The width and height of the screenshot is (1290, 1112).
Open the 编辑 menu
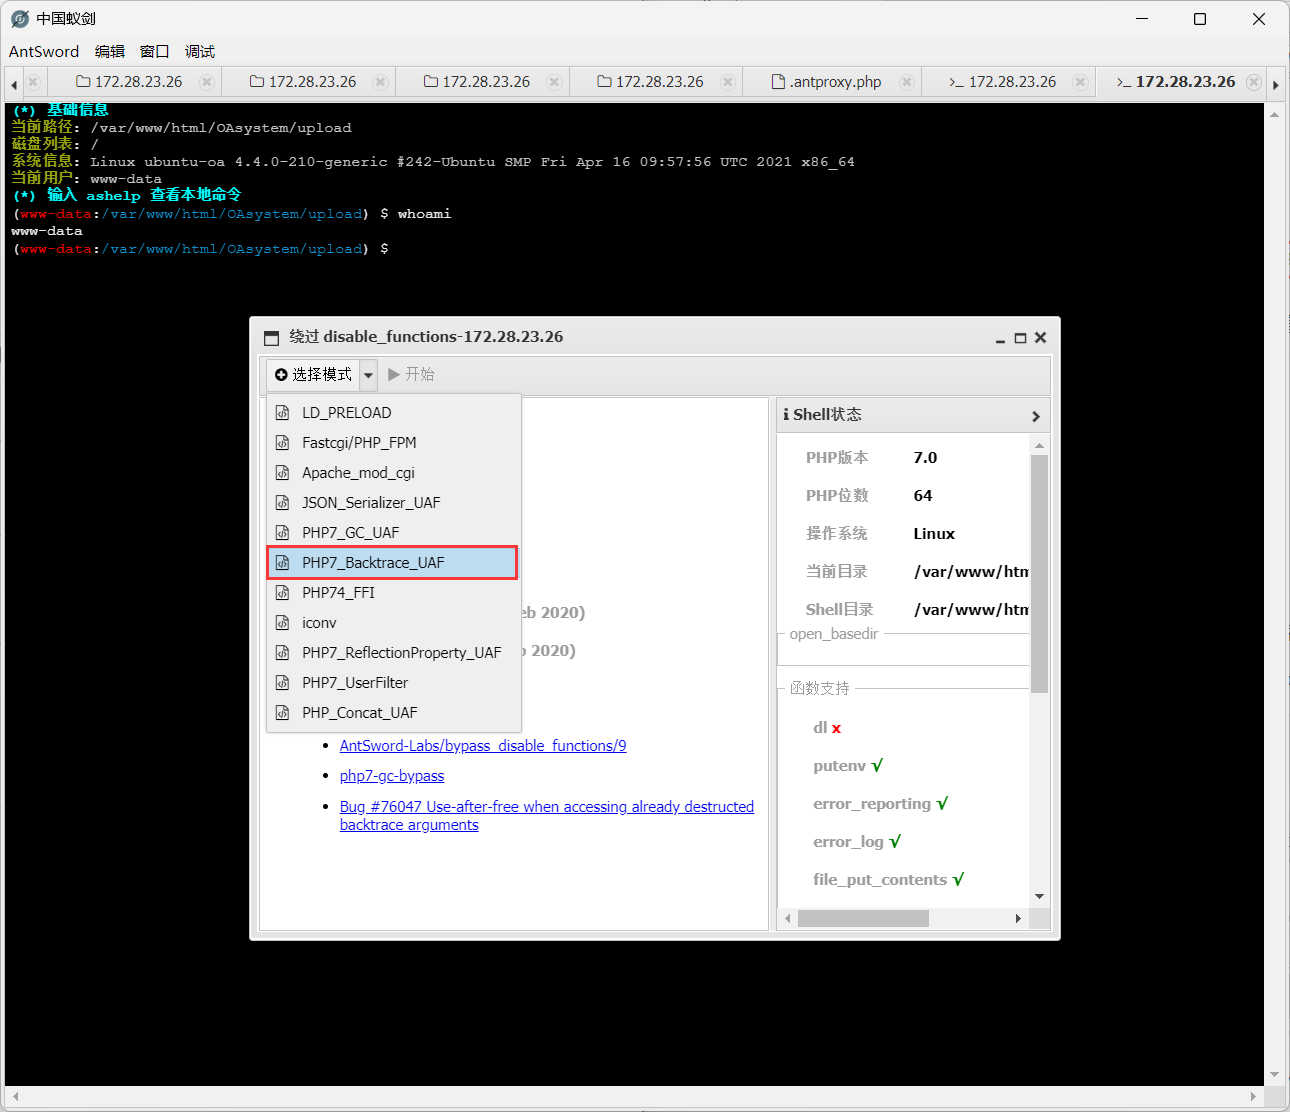pyautogui.click(x=110, y=52)
